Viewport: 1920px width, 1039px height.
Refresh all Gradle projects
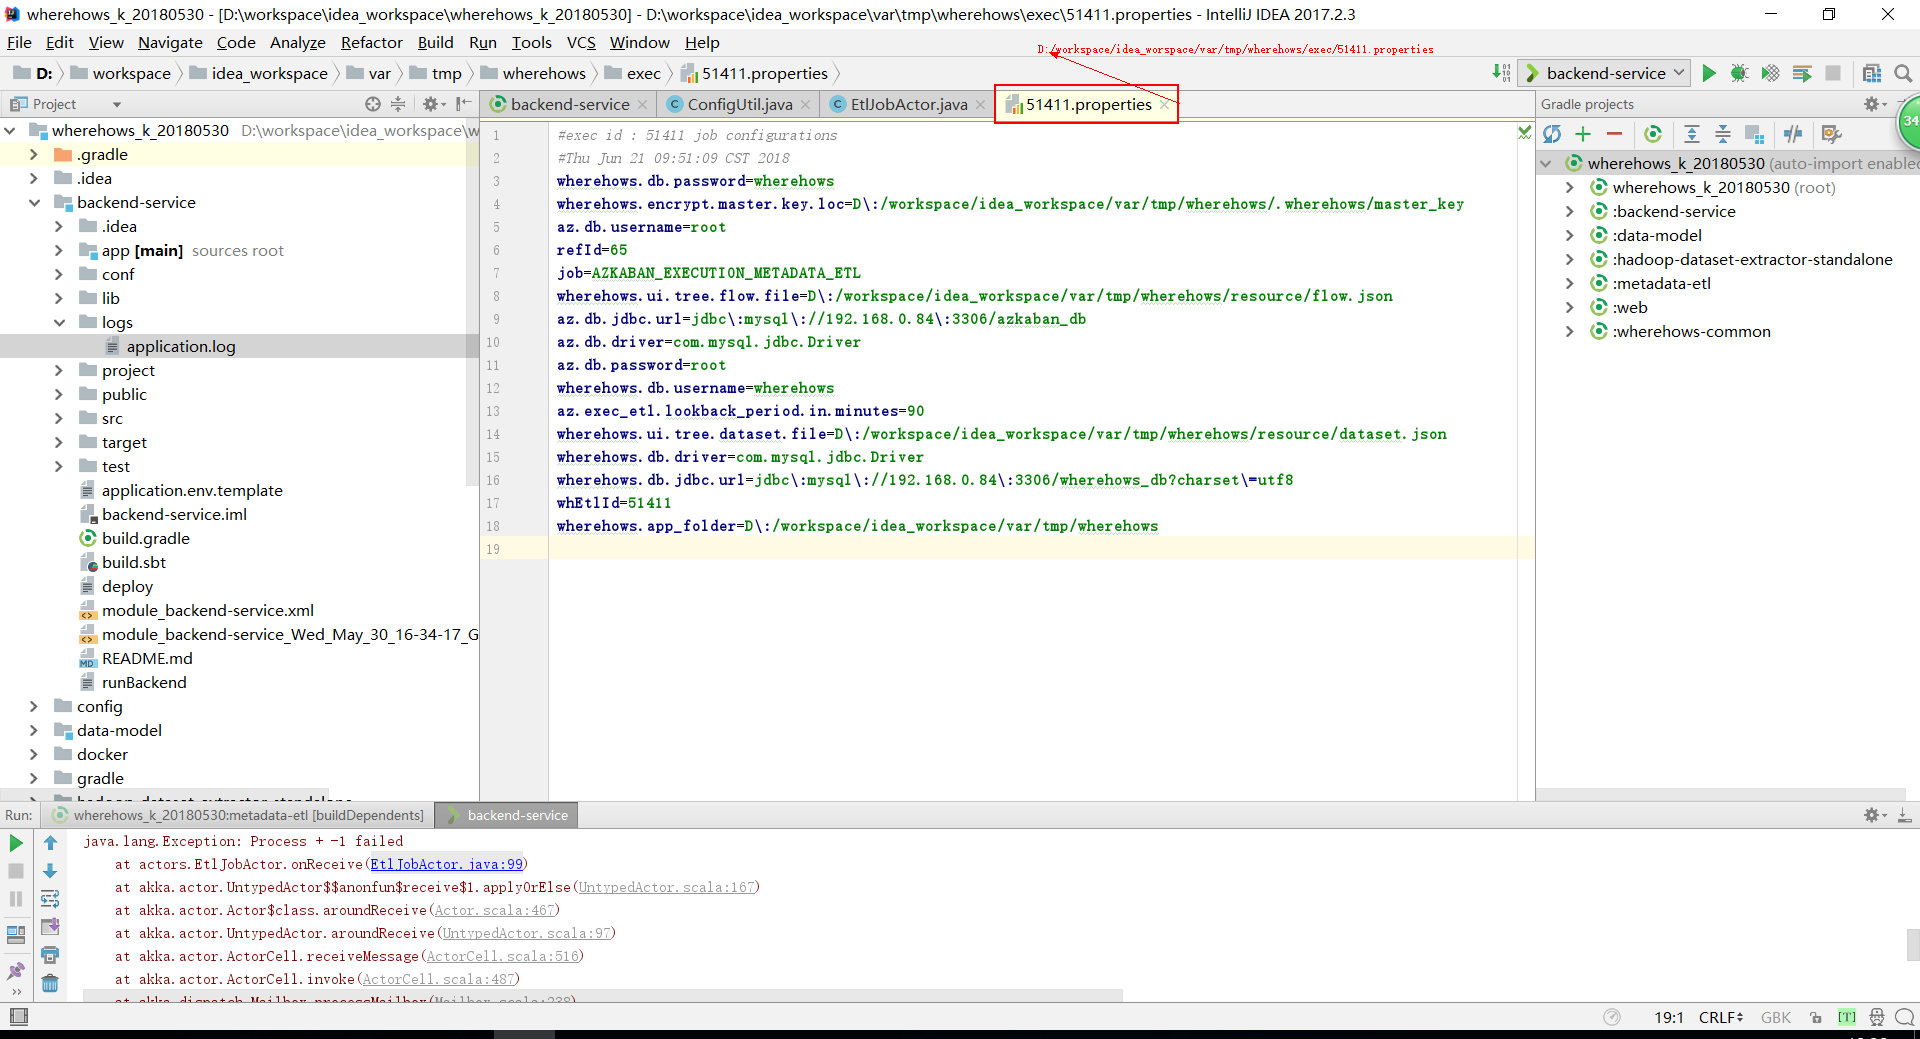(x=1553, y=134)
